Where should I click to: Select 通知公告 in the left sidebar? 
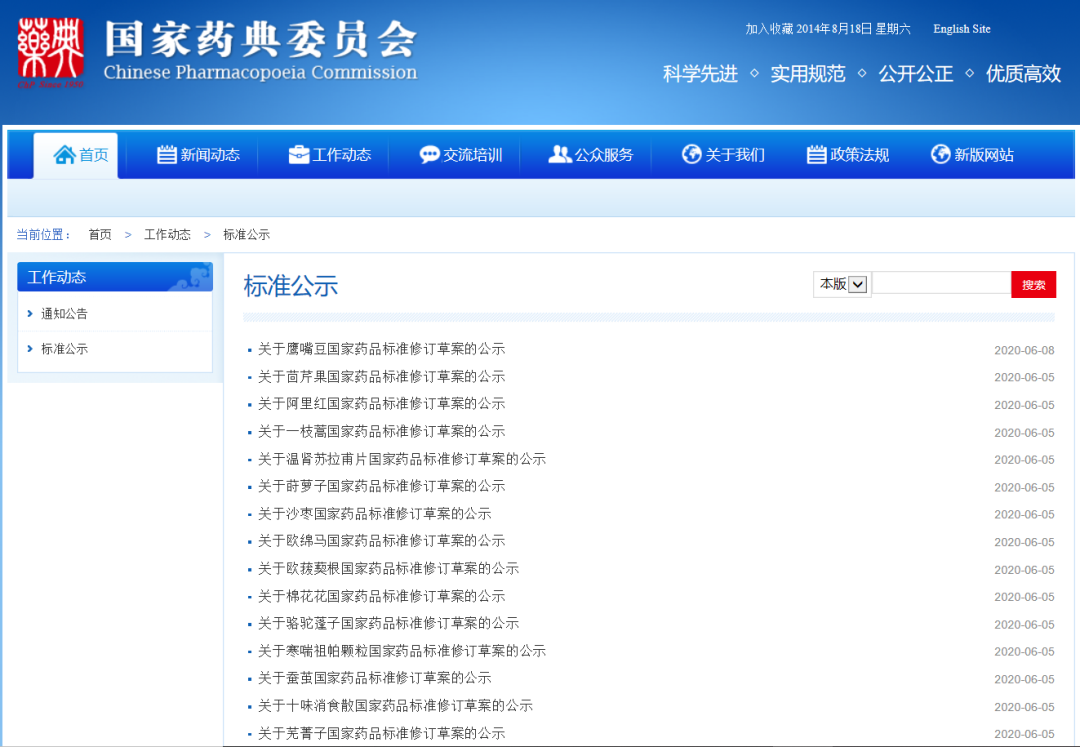coord(64,314)
